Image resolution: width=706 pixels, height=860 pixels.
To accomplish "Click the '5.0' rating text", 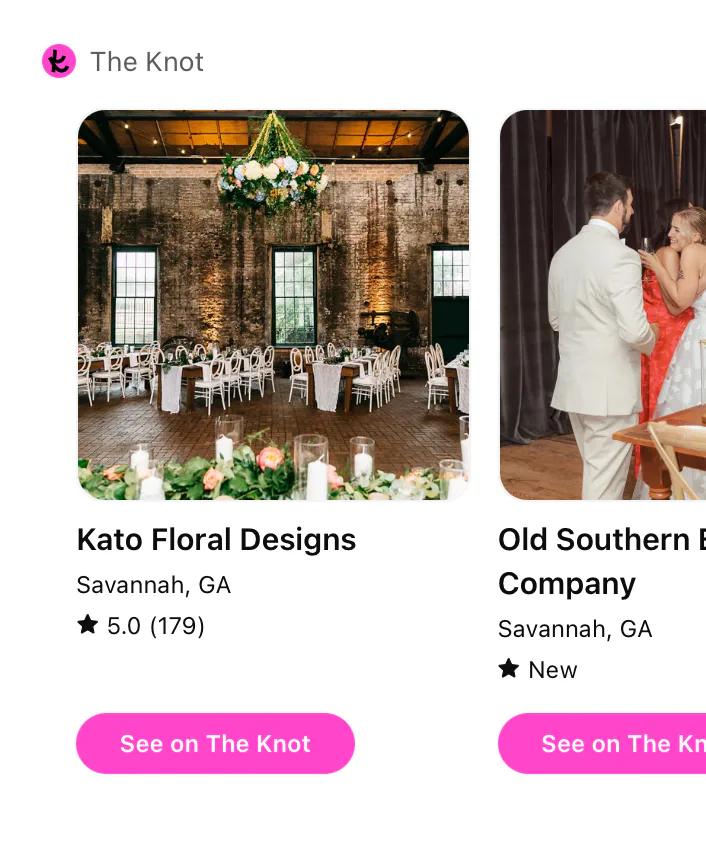I will 126,626.
